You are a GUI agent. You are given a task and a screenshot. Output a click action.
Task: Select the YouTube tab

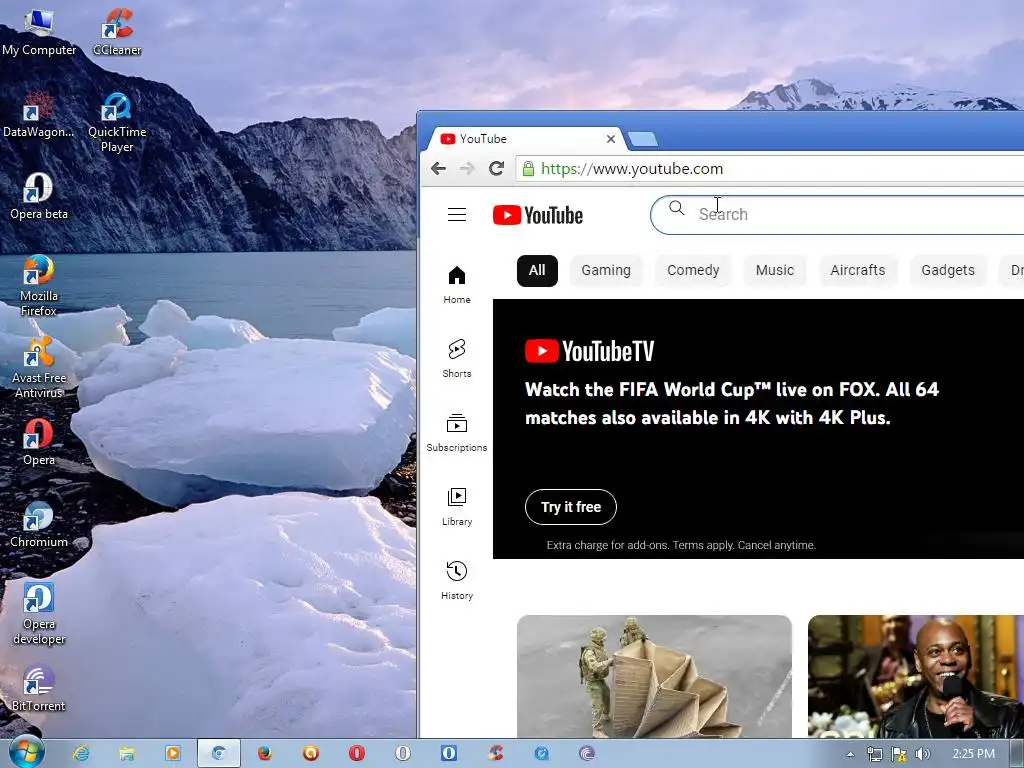(x=522, y=138)
